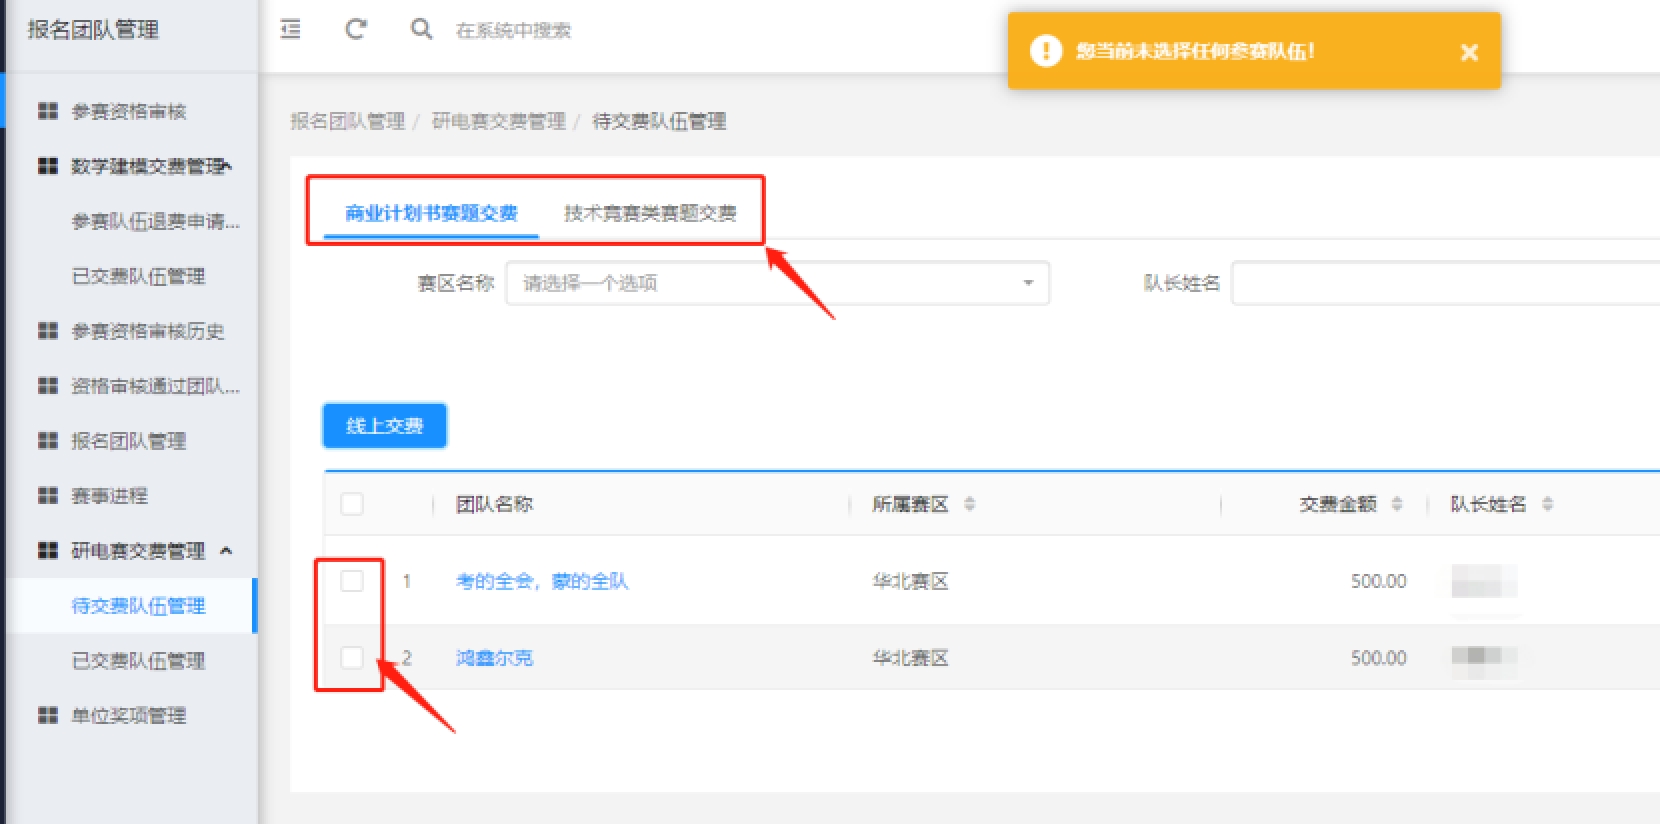Switch to 技术竞赛类赛题交费 tab
This screenshot has width=1660, height=824.
[x=650, y=213]
